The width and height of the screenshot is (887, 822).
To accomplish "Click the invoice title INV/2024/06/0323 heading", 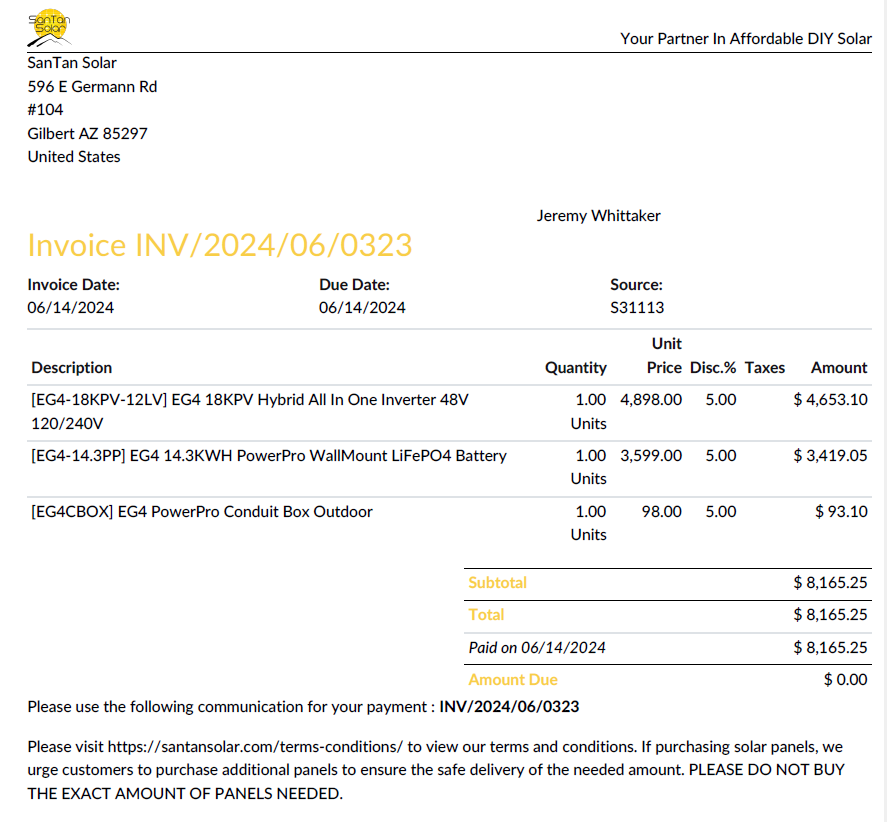I will click(219, 245).
